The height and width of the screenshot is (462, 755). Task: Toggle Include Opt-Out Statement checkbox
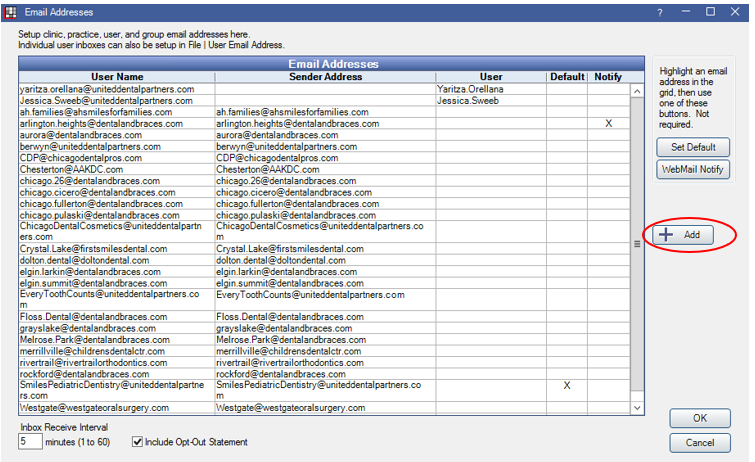[137, 442]
